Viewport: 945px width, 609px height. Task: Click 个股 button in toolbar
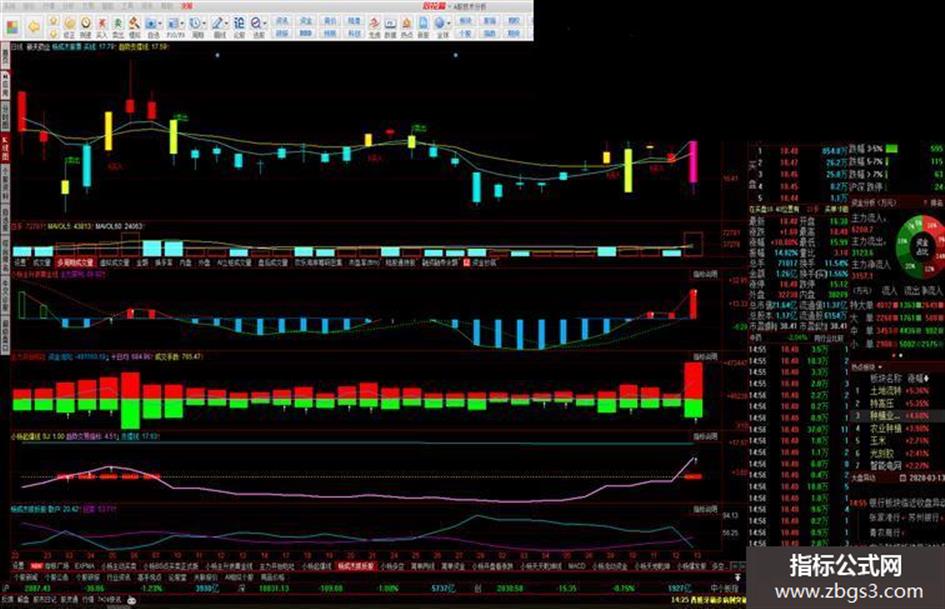coord(465,33)
